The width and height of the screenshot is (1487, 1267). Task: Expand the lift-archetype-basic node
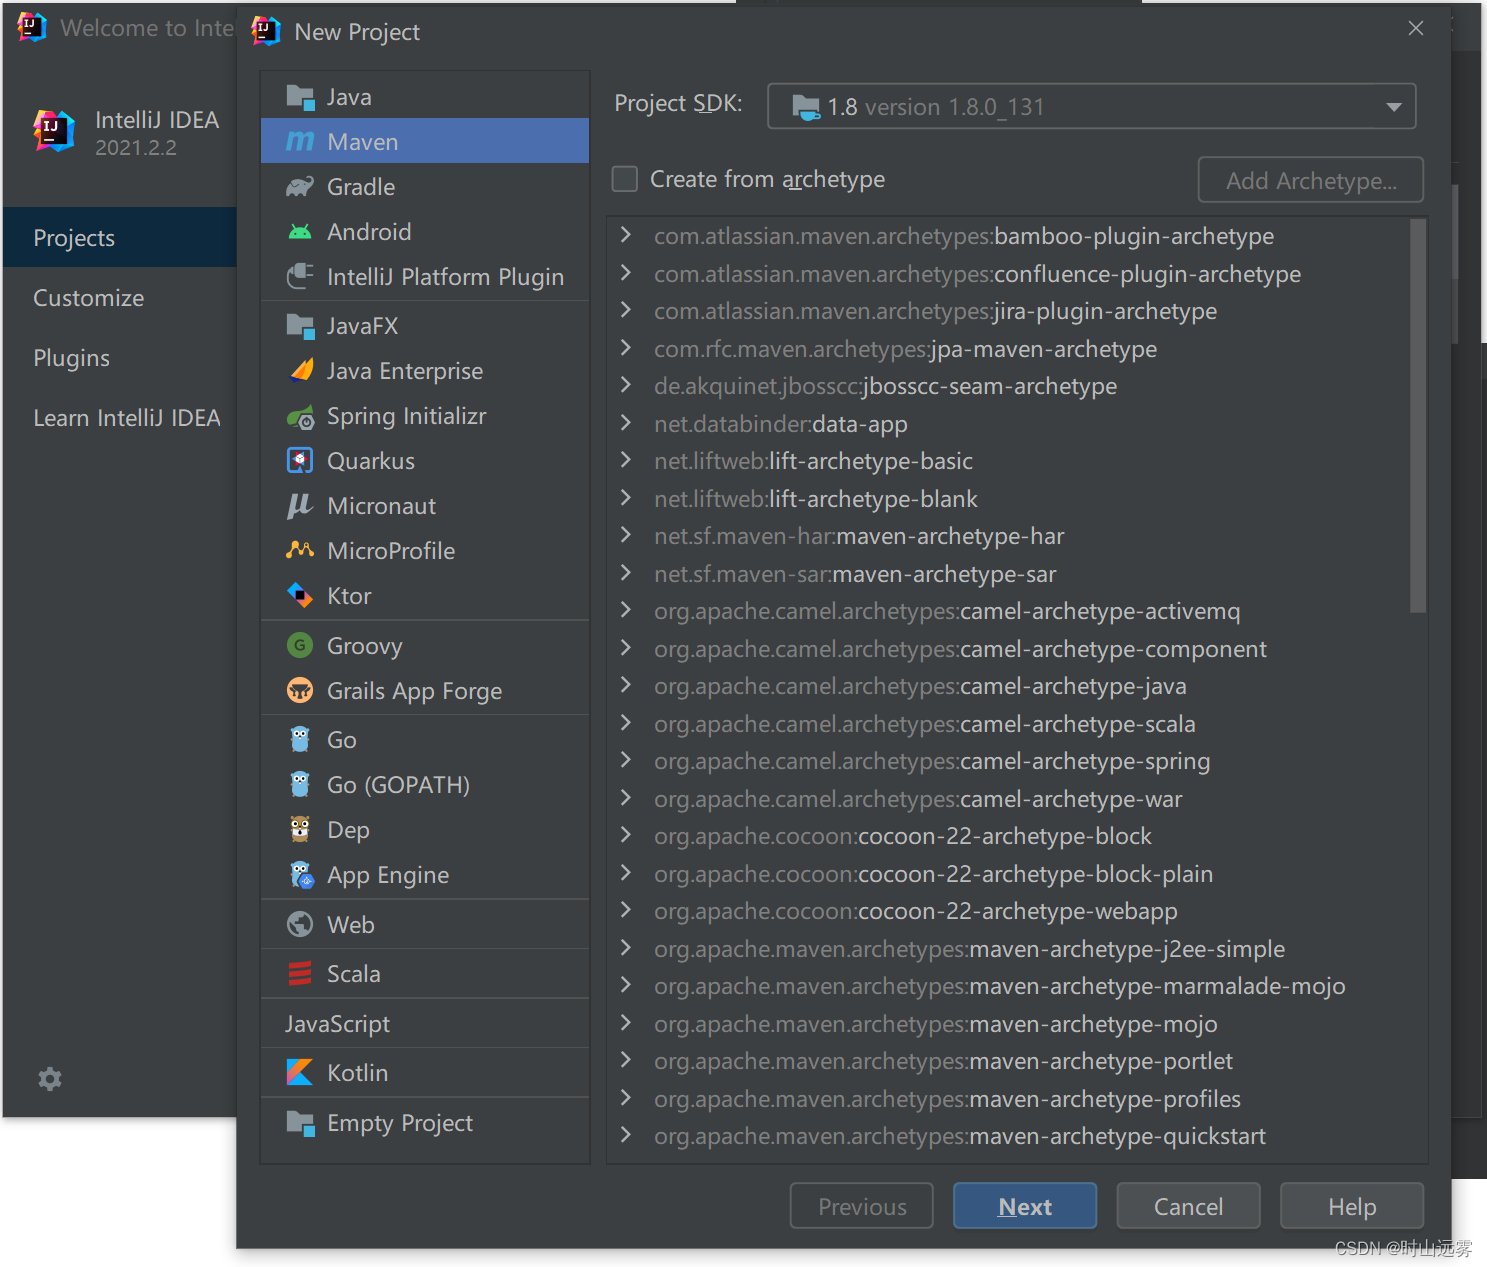point(626,460)
